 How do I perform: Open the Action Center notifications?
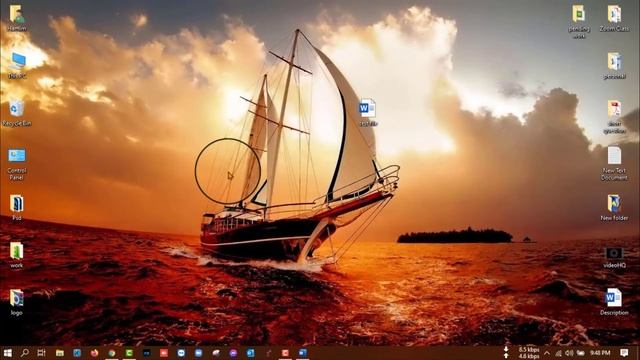(x=624, y=353)
